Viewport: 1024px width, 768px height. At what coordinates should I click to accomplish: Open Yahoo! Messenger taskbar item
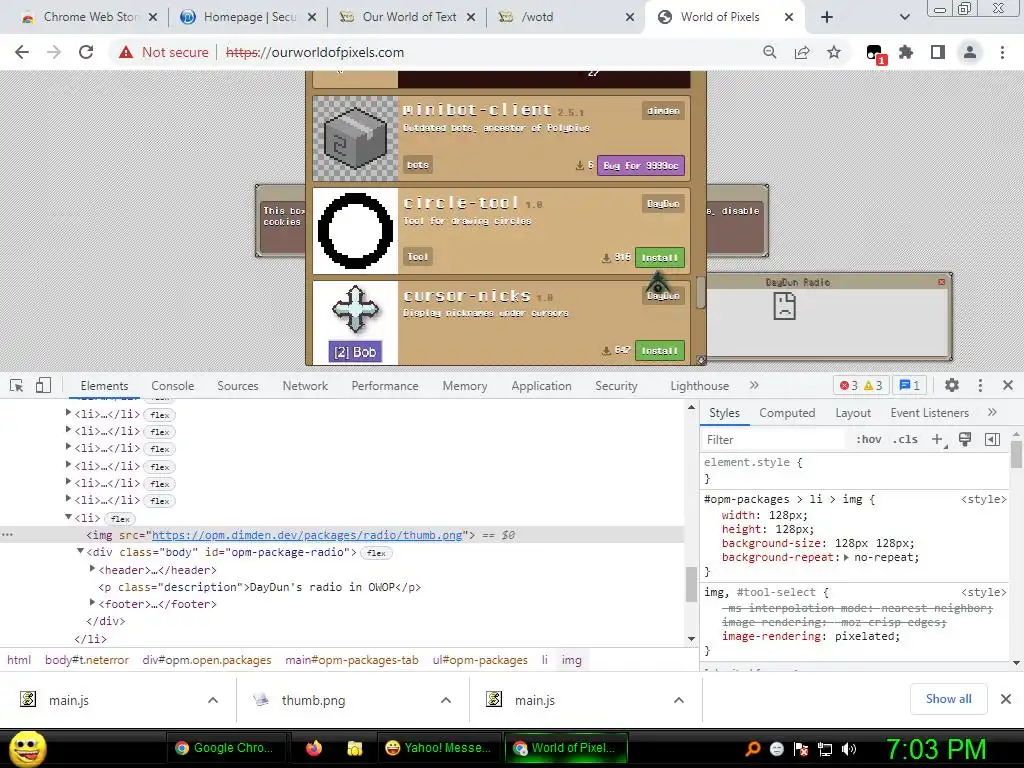(438, 748)
